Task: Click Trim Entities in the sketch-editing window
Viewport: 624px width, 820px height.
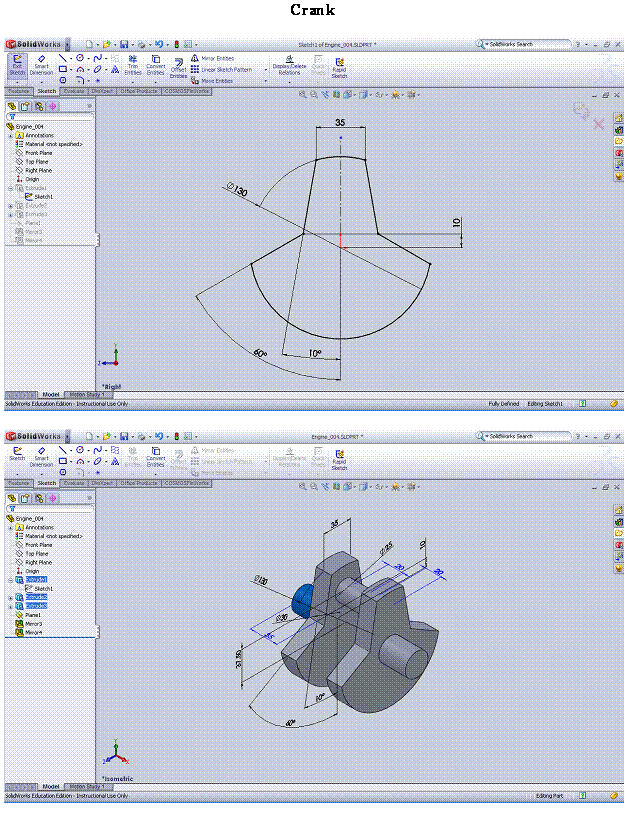Action: point(133,65)
